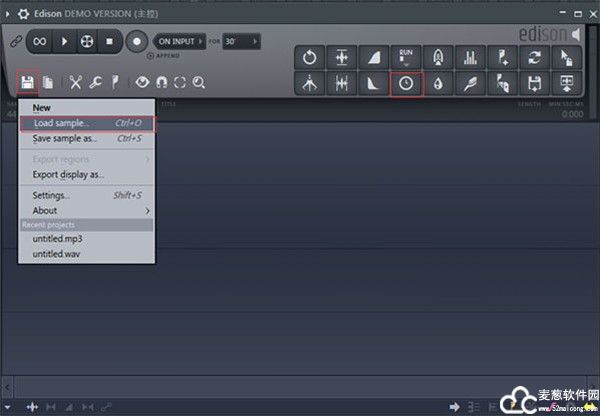The image size is (600, 416).
Task: Open the FOR 30 duration dropdown
Action: pos(241,41)
